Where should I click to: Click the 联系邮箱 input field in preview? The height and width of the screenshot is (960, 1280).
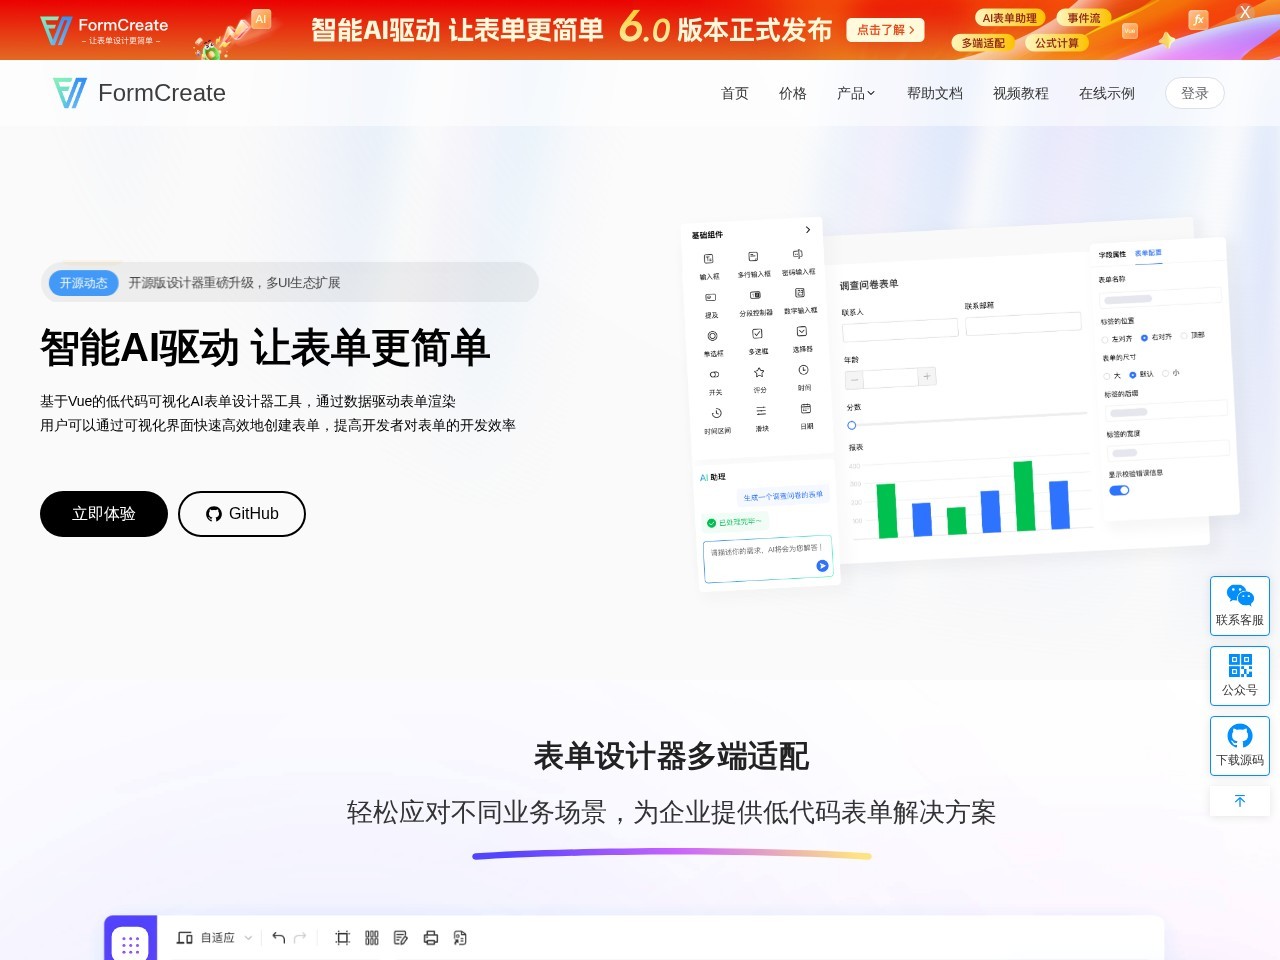coord(1023,323)
